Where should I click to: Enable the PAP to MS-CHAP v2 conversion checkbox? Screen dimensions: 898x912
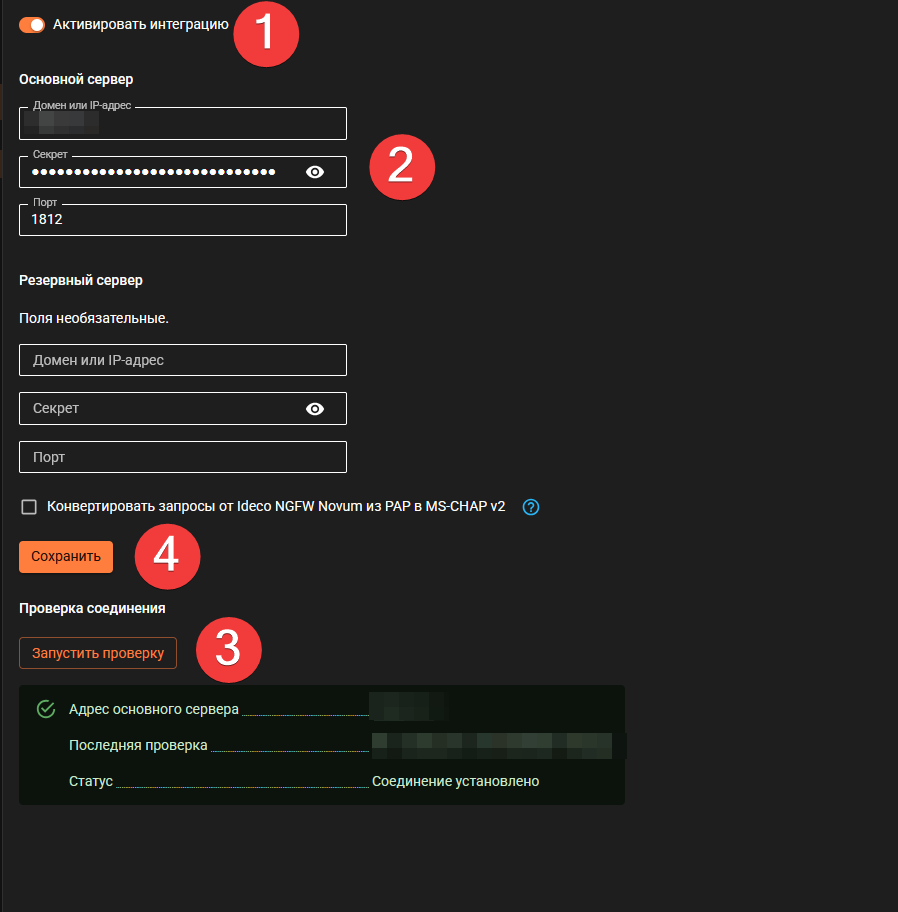pos(29,507)
